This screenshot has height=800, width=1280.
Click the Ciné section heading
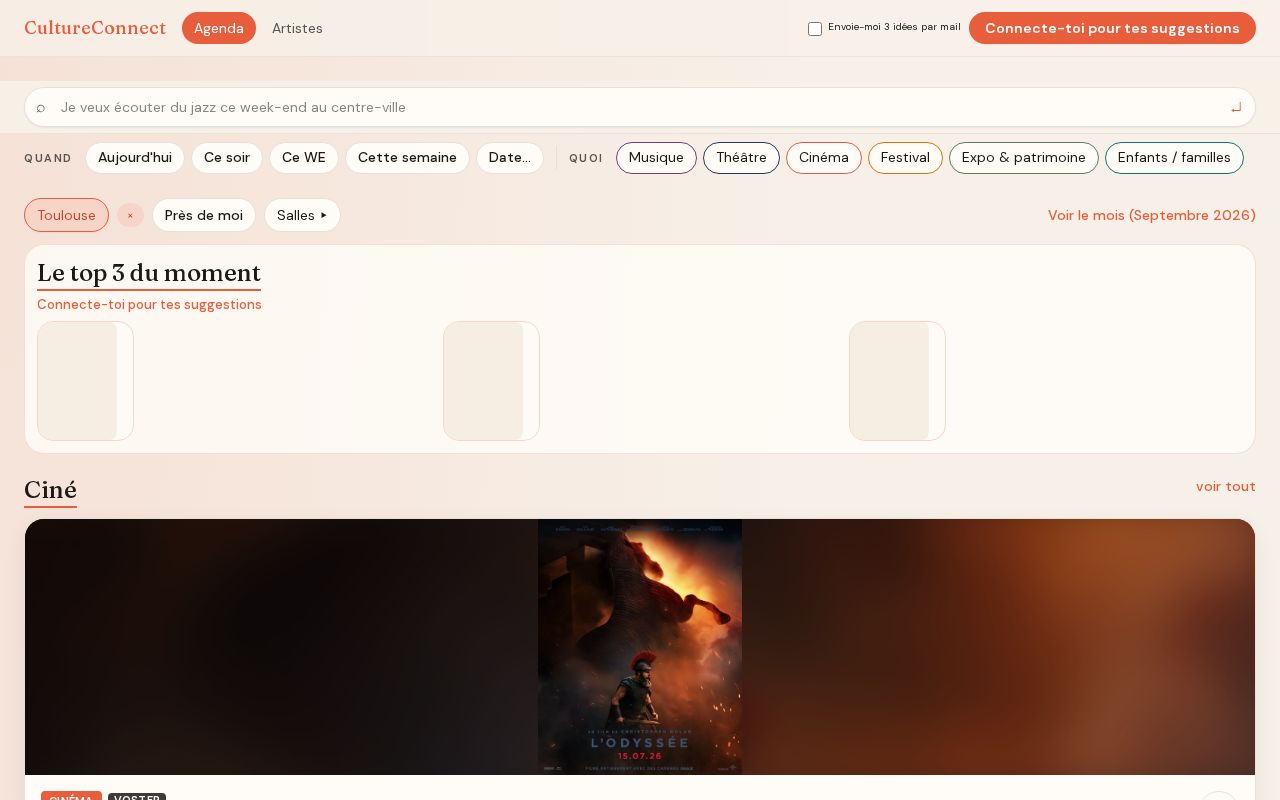coord(50,490)
